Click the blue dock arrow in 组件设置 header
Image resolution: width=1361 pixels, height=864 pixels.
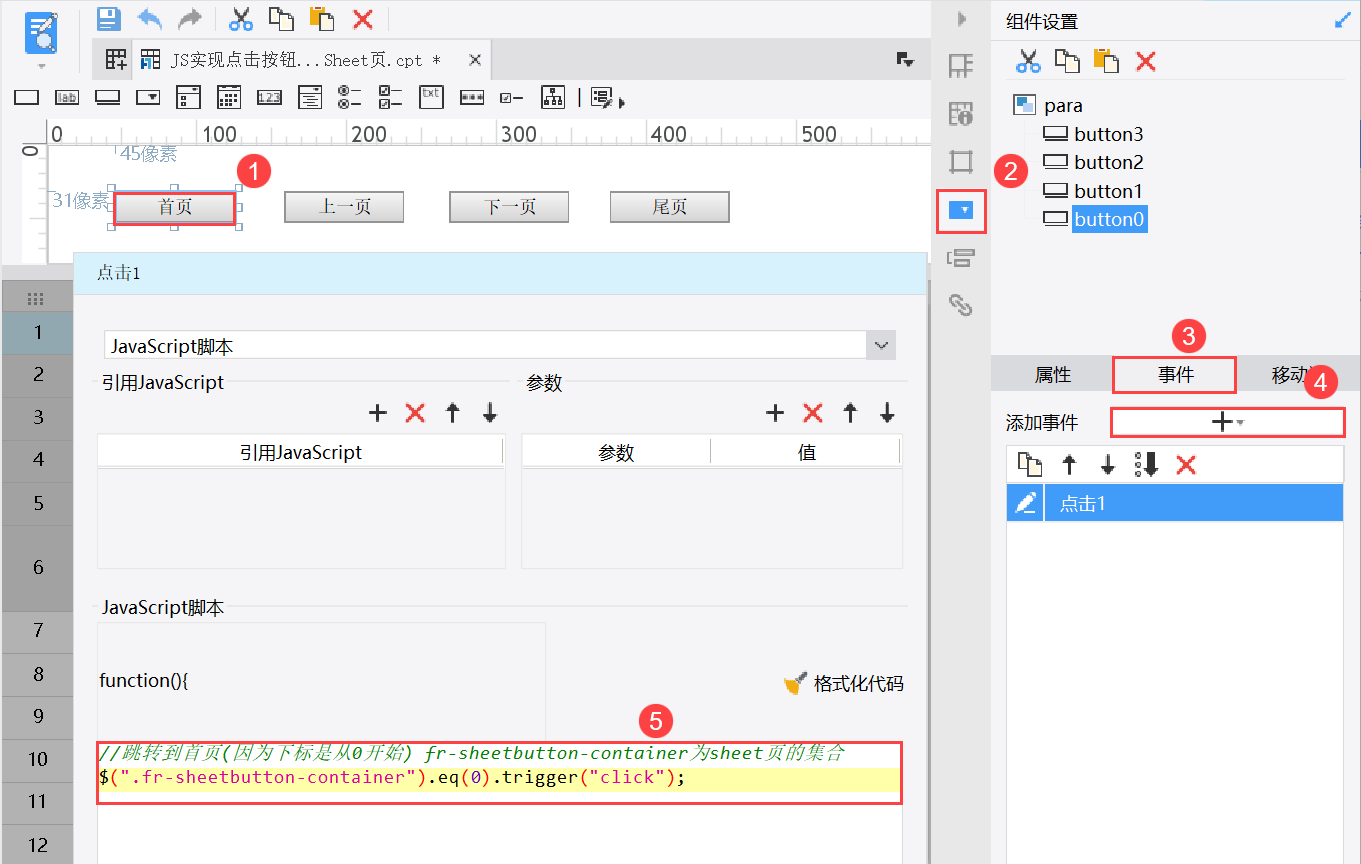pyautogui.click(x=1343, y=20)
